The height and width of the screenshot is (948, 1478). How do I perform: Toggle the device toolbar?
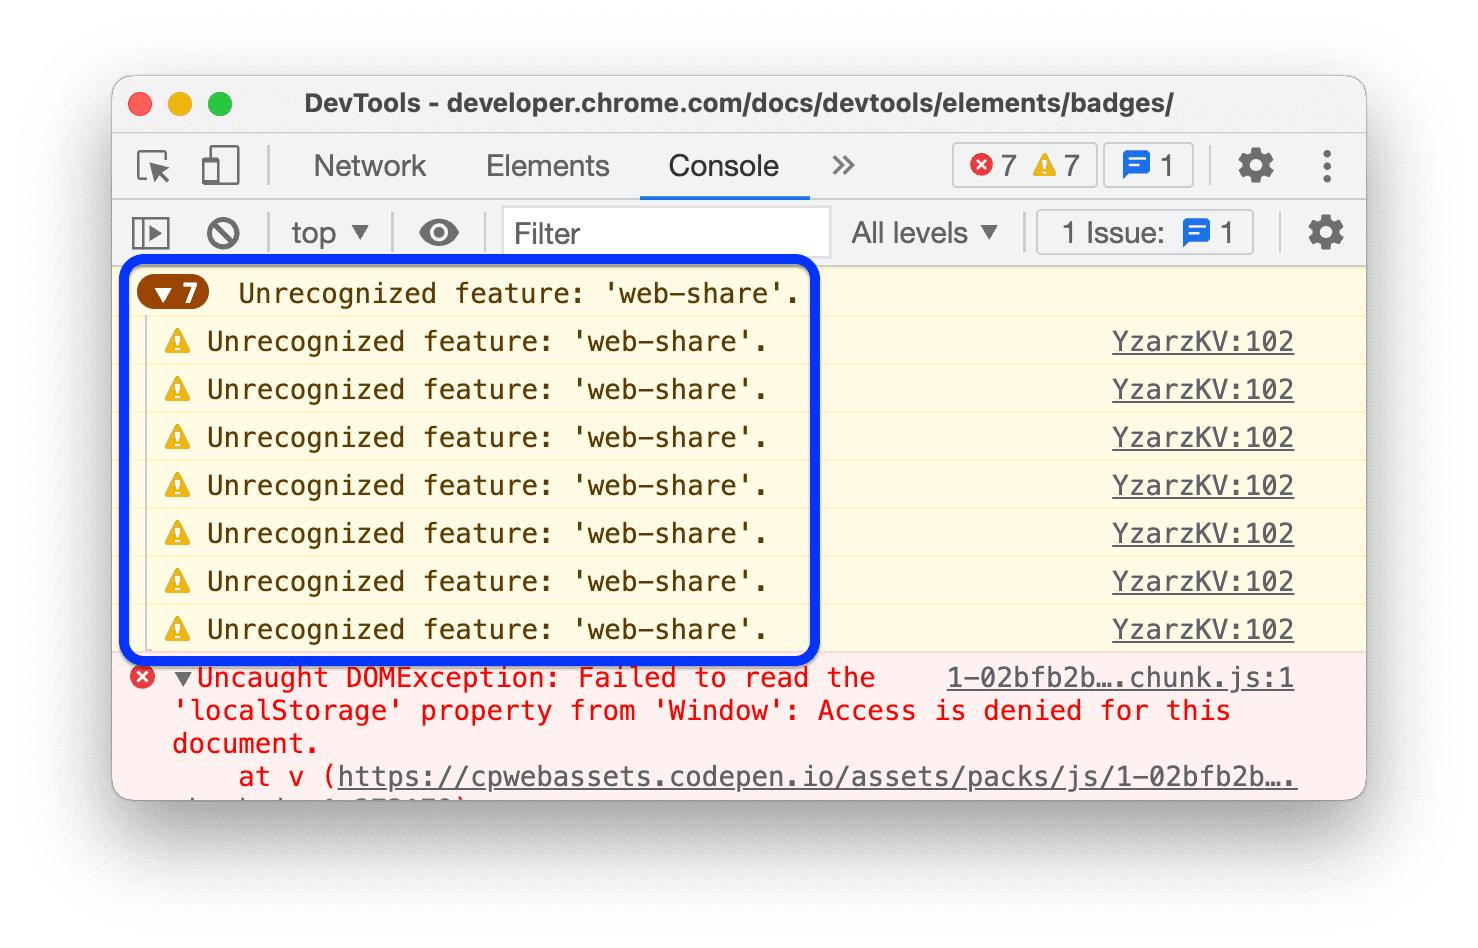point(219,166)
